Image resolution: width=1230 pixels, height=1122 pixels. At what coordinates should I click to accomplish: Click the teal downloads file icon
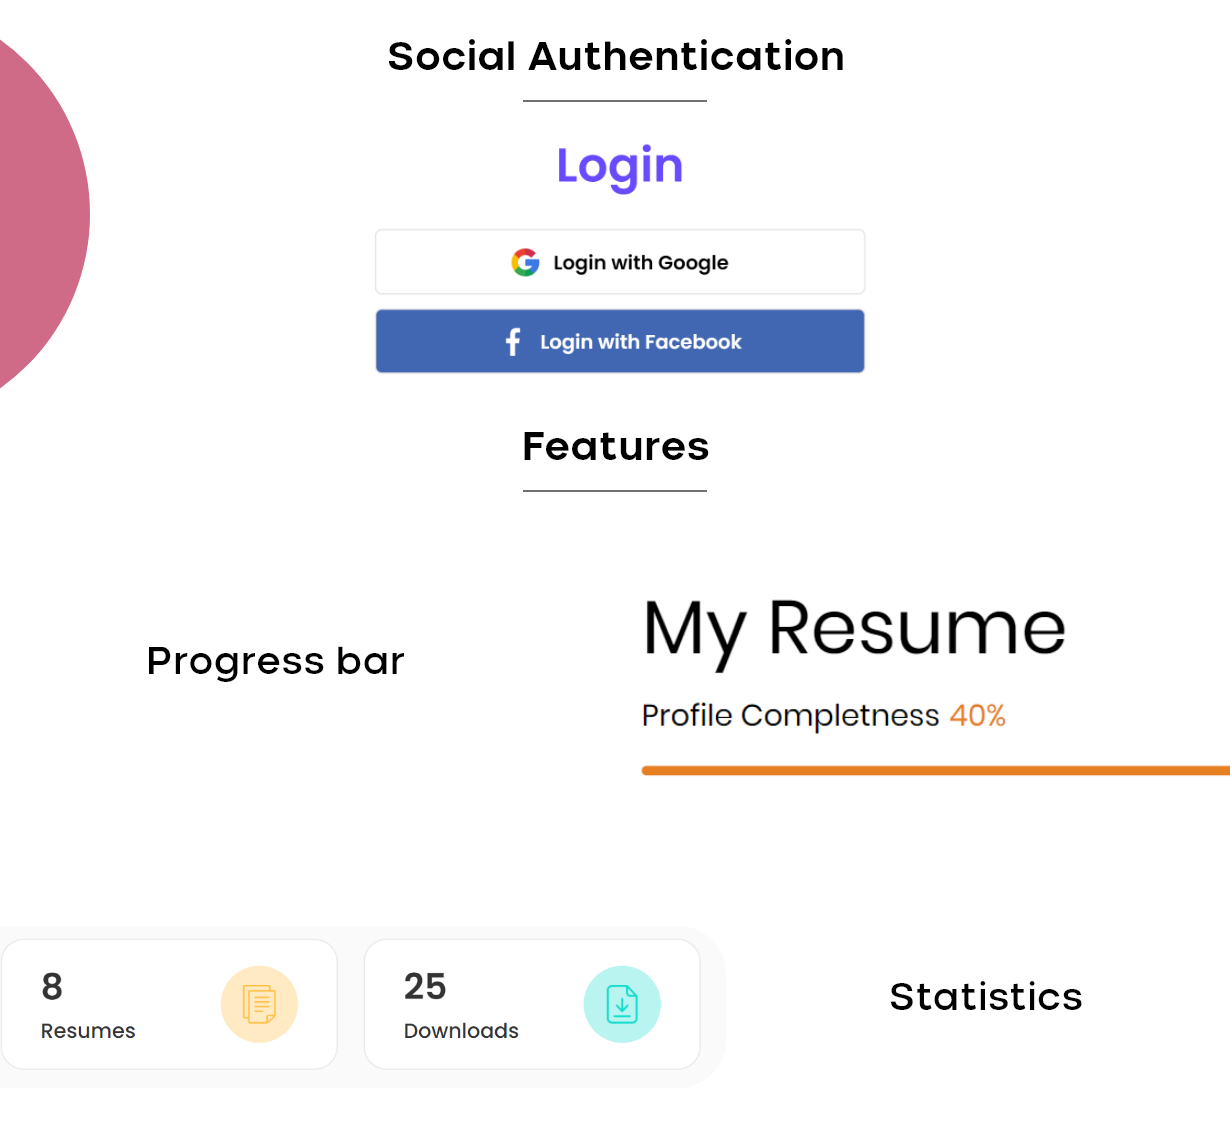coord(622,1004)
